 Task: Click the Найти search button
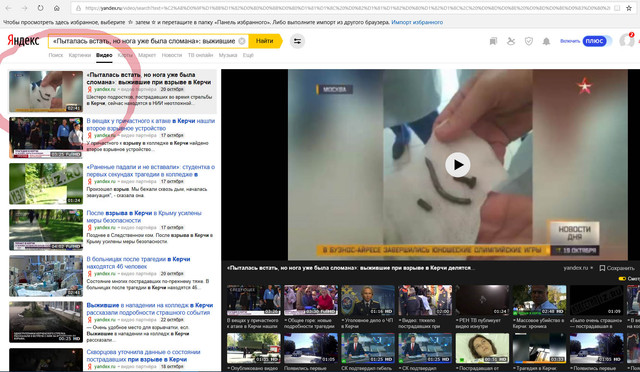(265, 41)
